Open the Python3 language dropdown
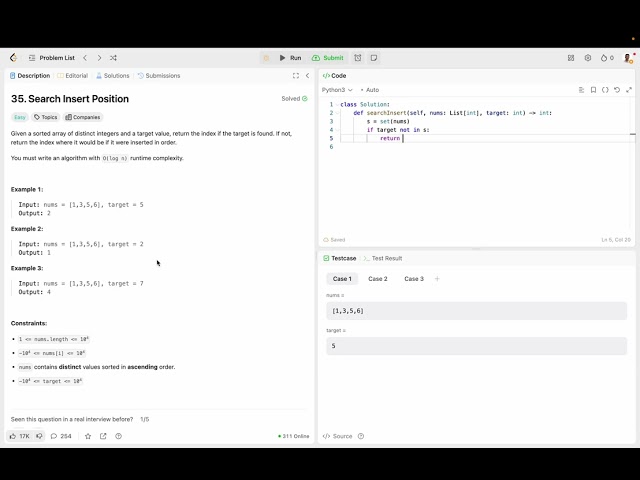The image size is (640, 480). pos(337,90)
